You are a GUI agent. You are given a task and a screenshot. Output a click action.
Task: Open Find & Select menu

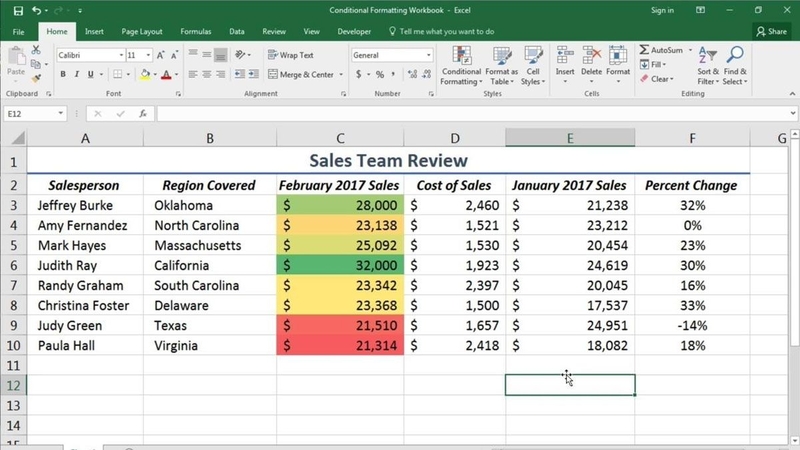click(735, 66)
